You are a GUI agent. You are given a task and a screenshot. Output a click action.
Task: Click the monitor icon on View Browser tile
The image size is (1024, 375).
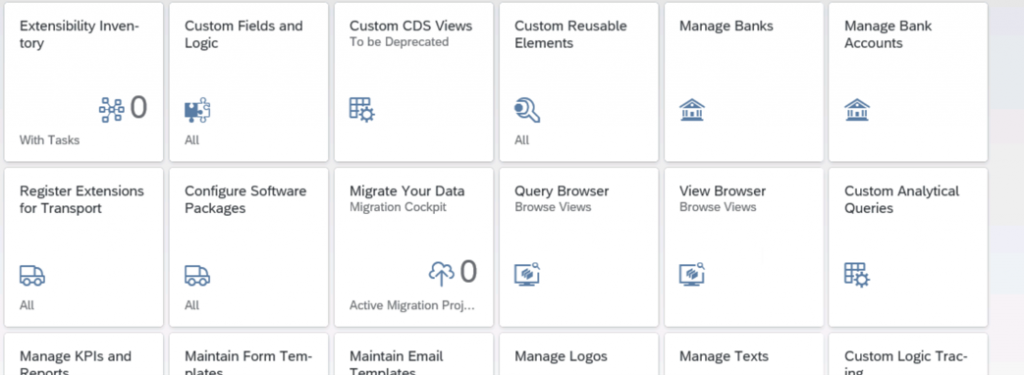692,274
